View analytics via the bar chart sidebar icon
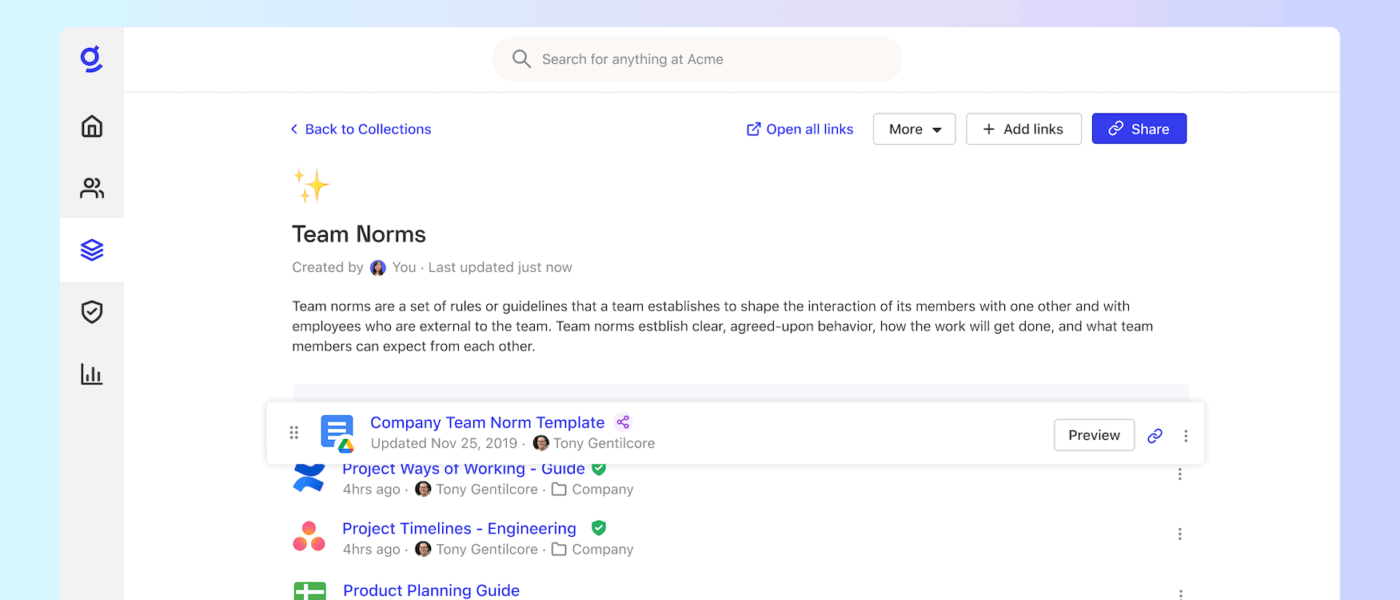 pyautogui.click(x=92, y=374)
